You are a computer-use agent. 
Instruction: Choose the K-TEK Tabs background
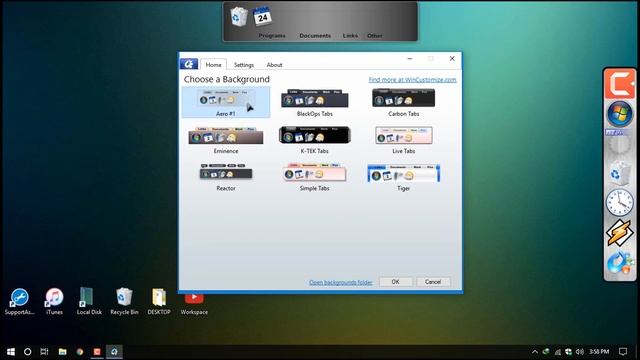click(315, 140)
